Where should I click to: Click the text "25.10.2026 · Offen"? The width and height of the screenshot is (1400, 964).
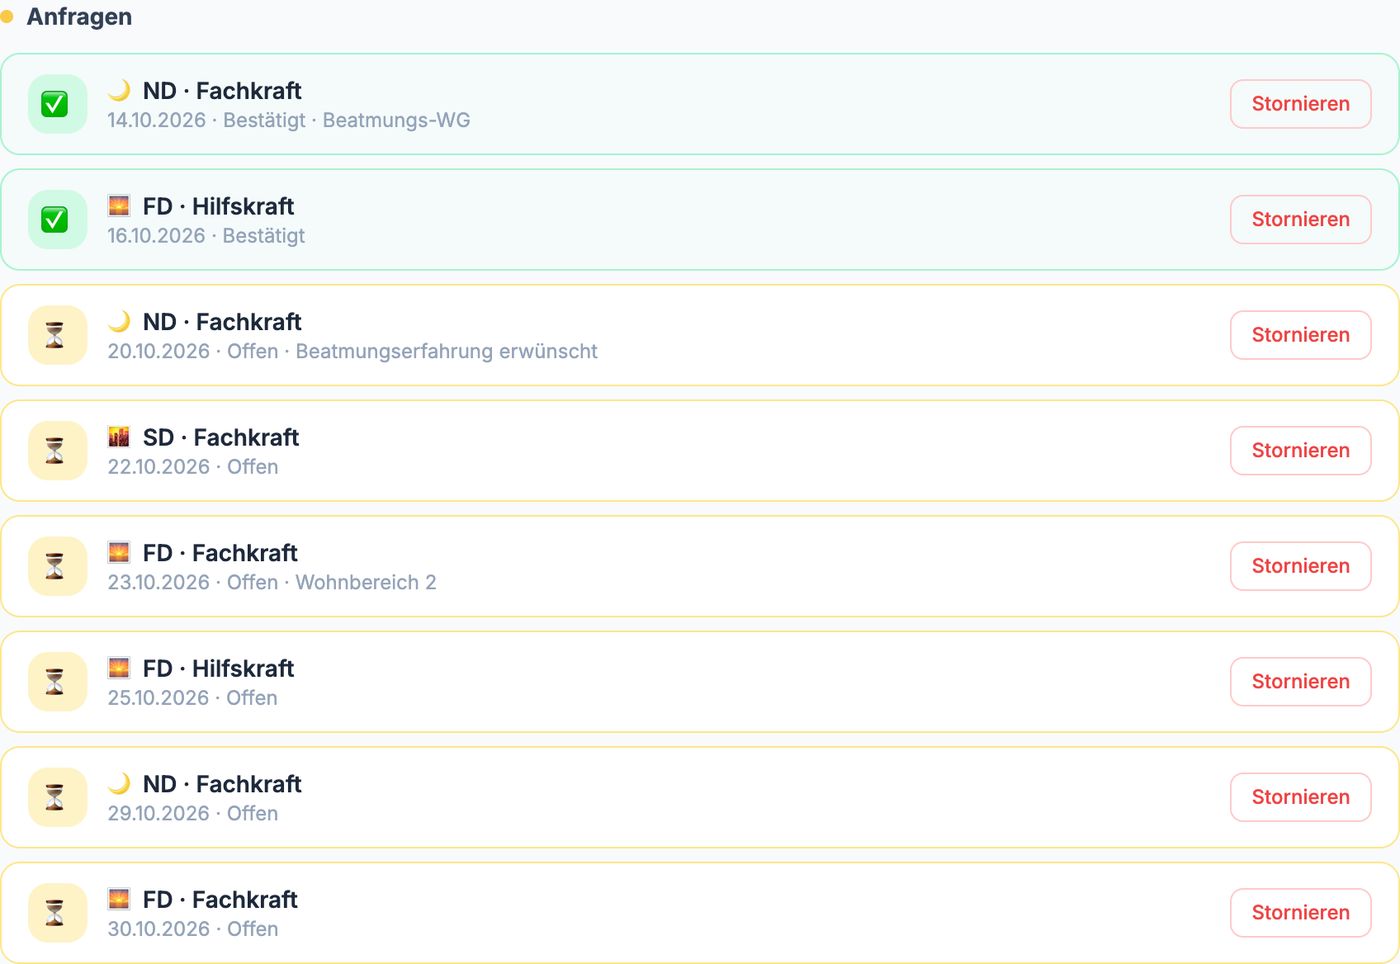coord(192,698)
